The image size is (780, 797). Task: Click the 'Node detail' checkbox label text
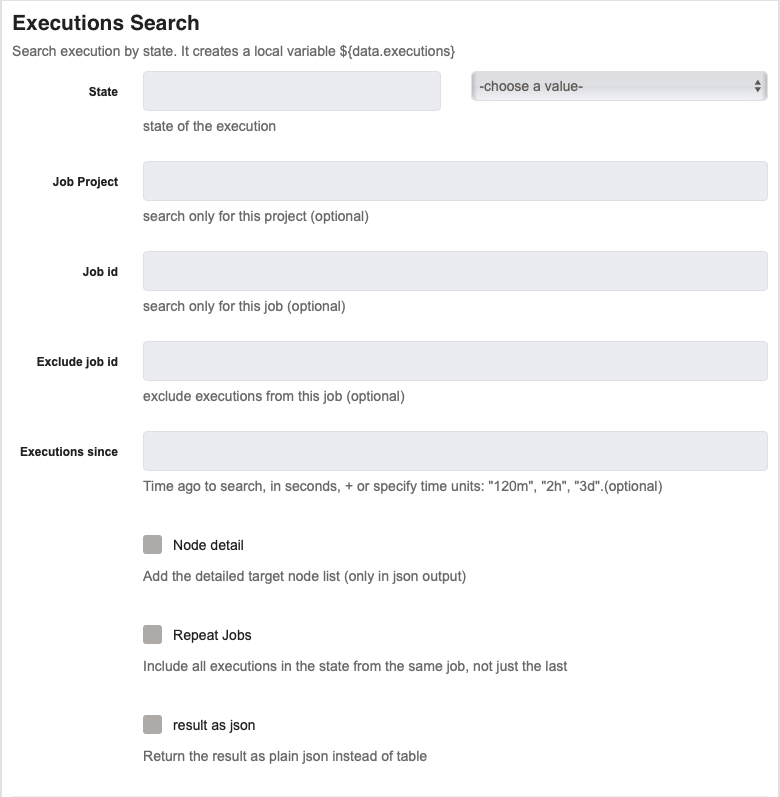(208, 545)
